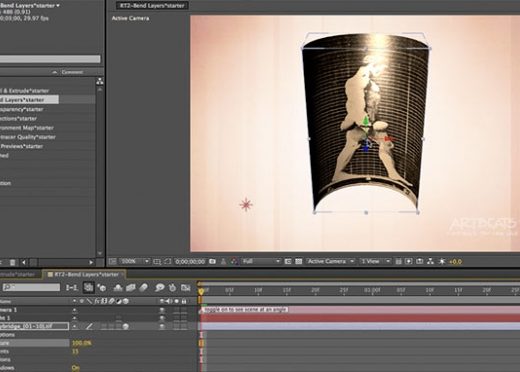This screenshot has width=520, height=372.
Task: Toggle always preview this view icon
Action: 113,261
